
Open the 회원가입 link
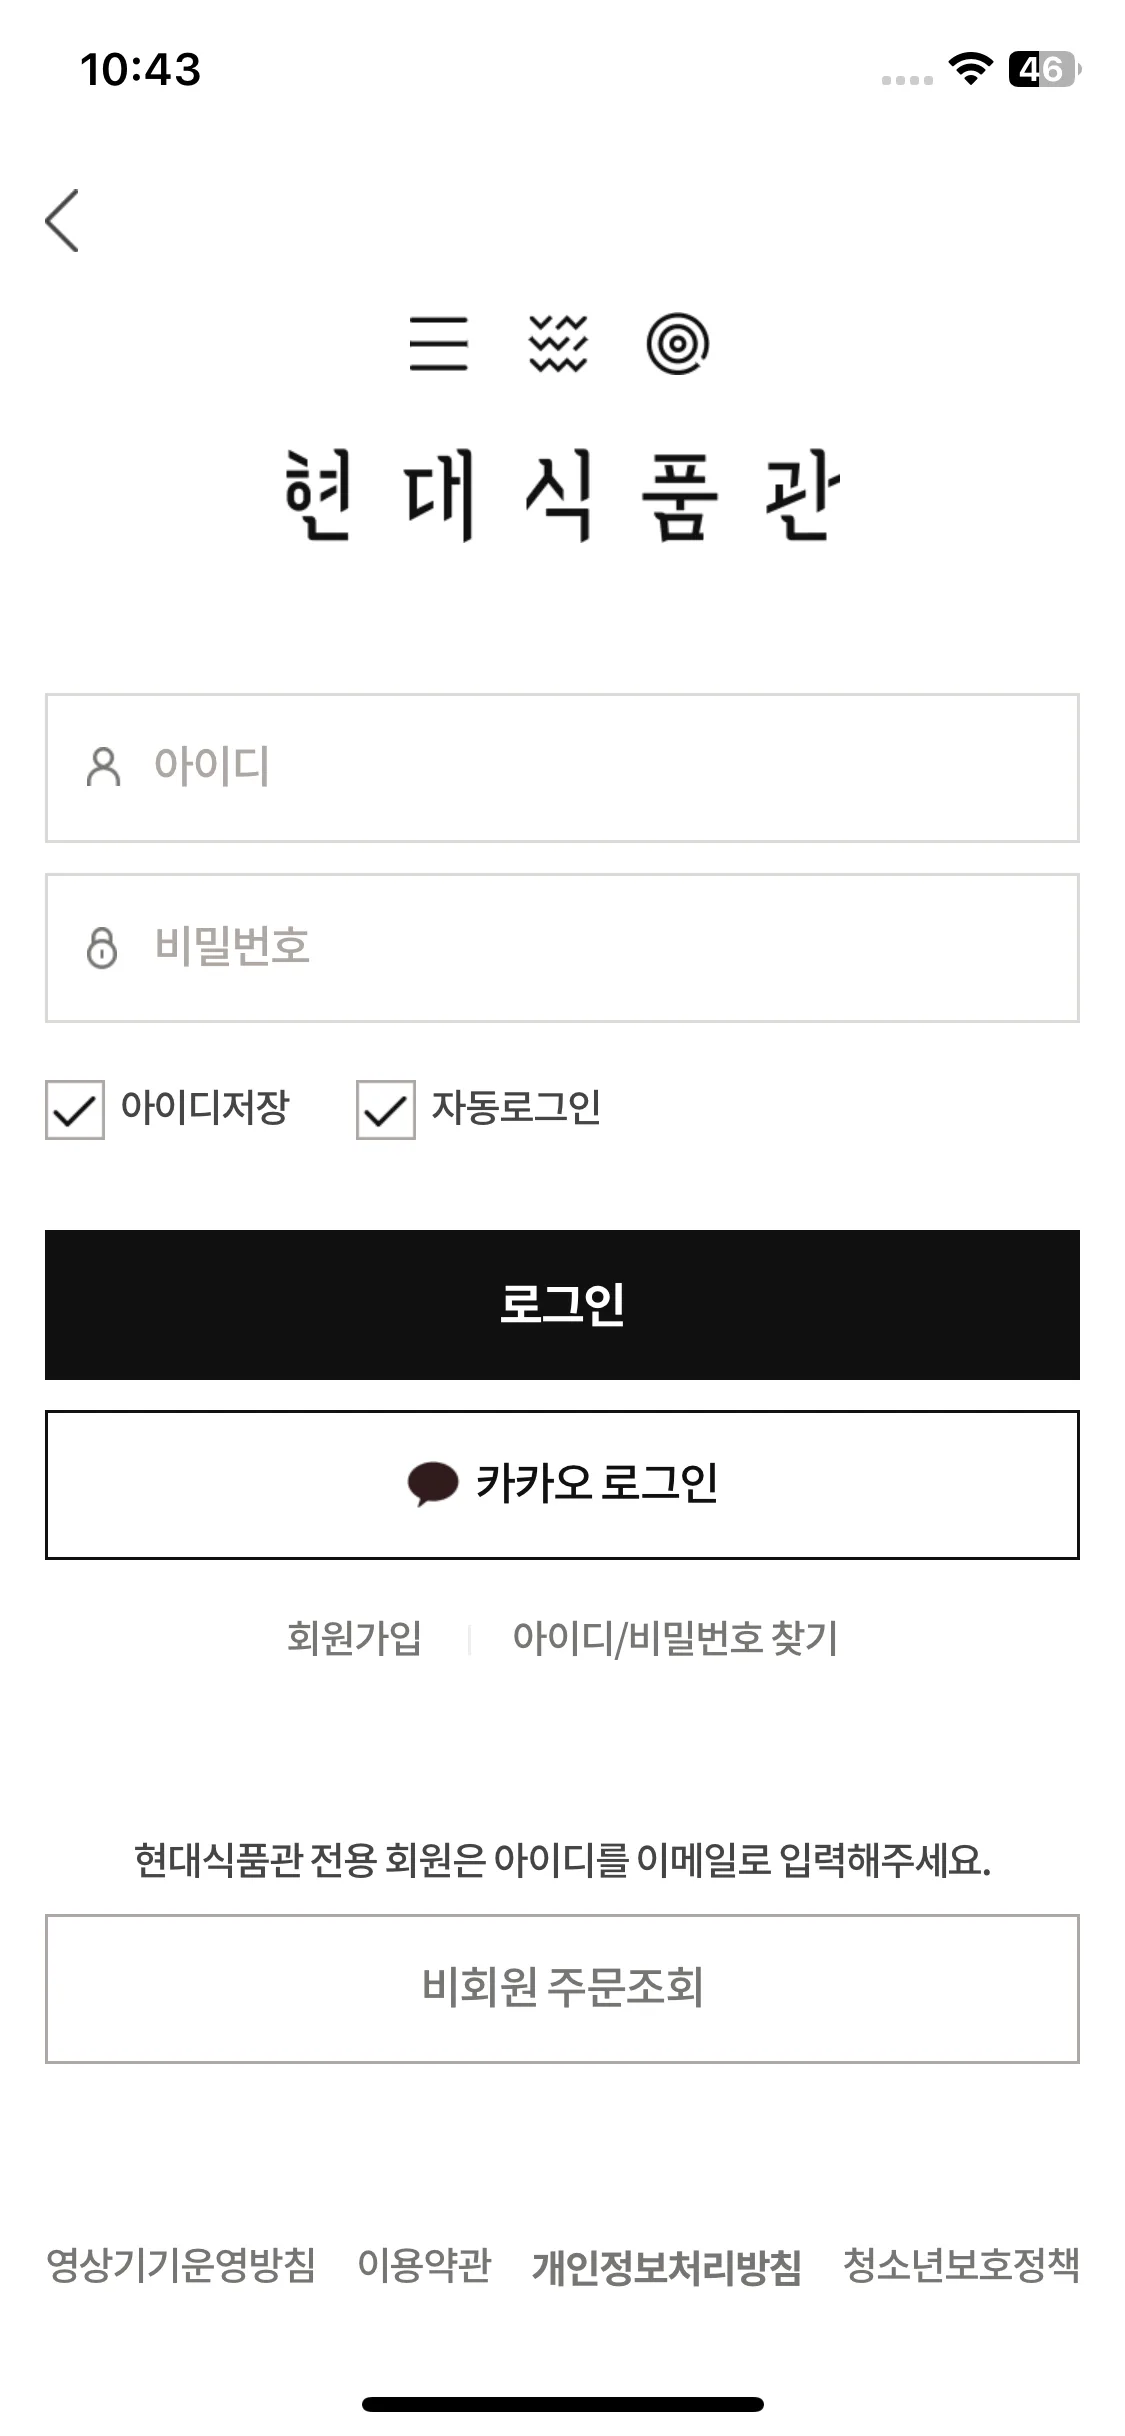coord(354,1638)
